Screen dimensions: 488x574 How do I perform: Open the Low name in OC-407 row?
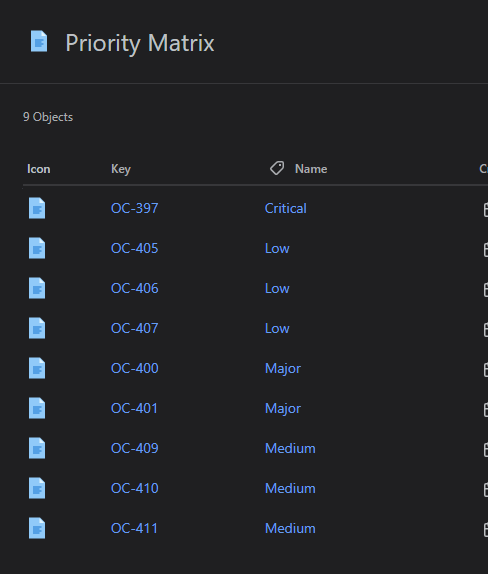(277, 328)
